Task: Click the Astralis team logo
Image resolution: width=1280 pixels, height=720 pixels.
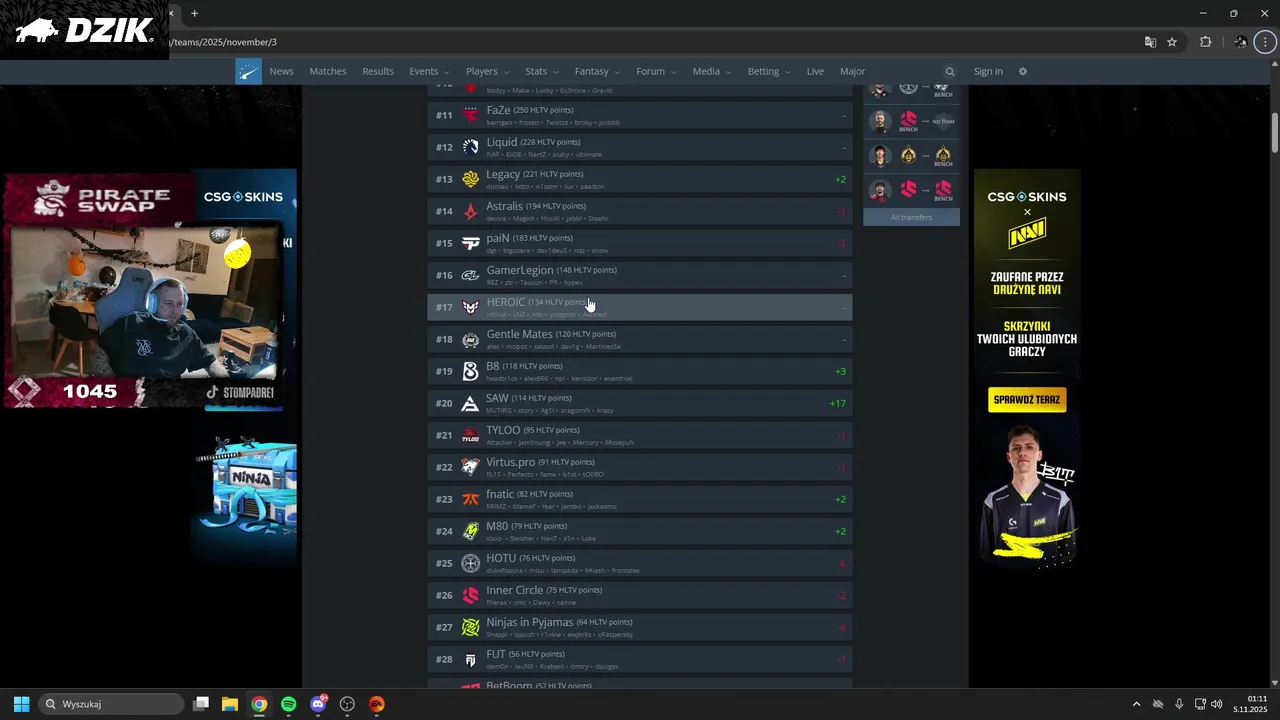Action: coord(470,211)
